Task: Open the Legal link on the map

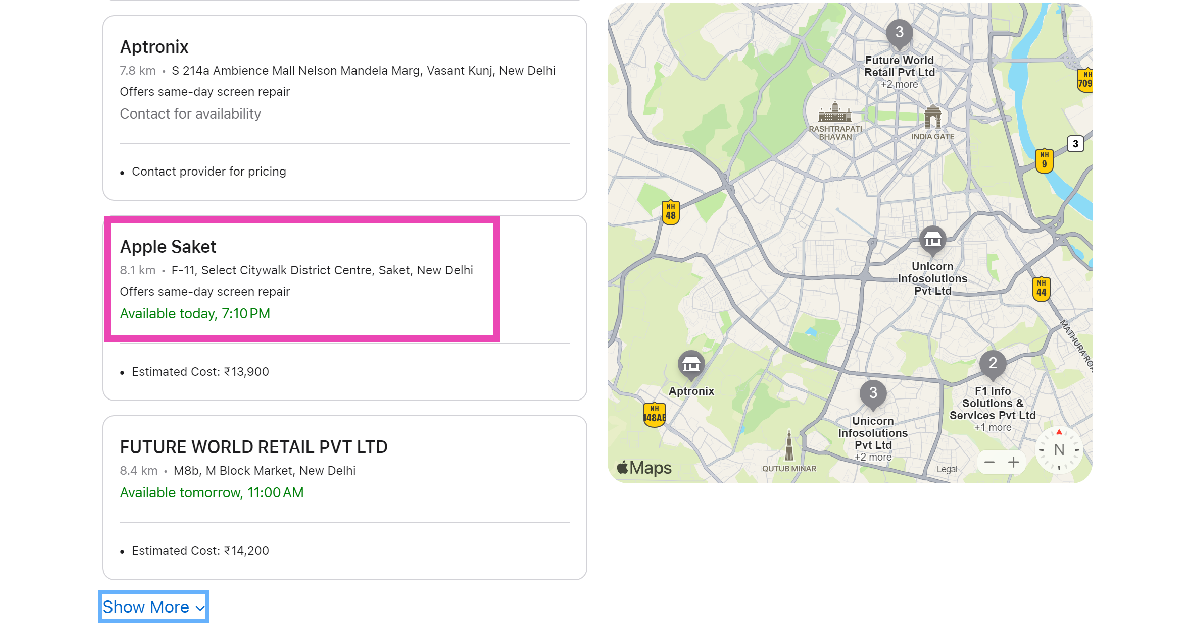Action: (x=947, y=469)
